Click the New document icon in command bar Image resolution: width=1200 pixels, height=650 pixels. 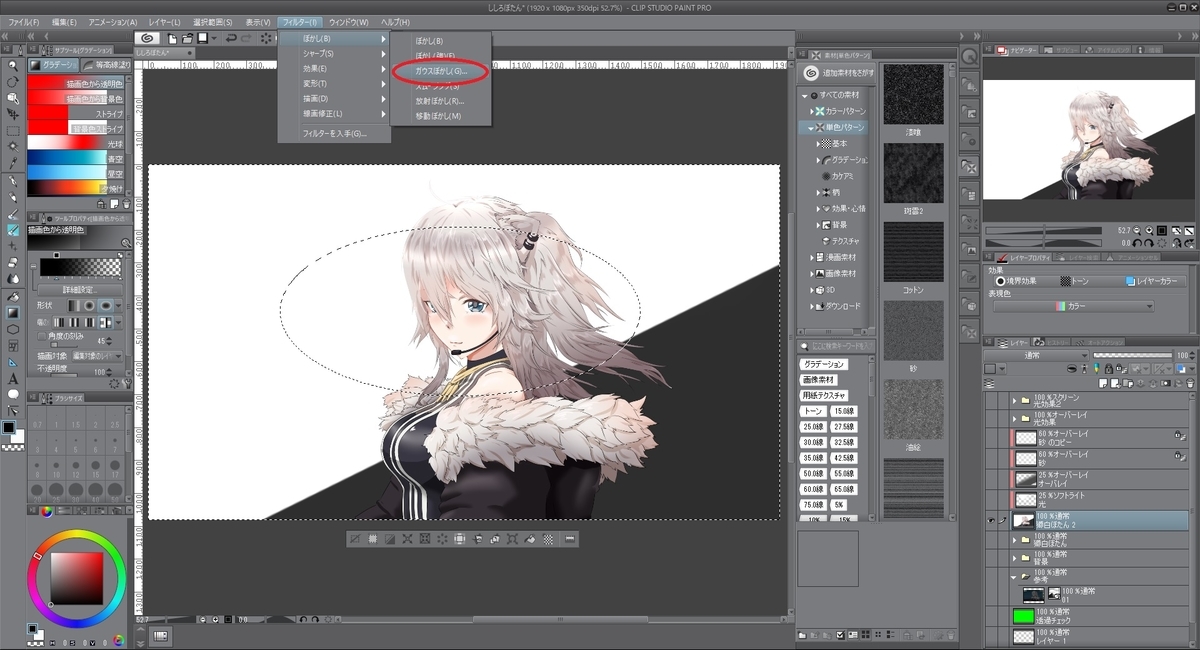pyautogui.click(x=173, y=38)
